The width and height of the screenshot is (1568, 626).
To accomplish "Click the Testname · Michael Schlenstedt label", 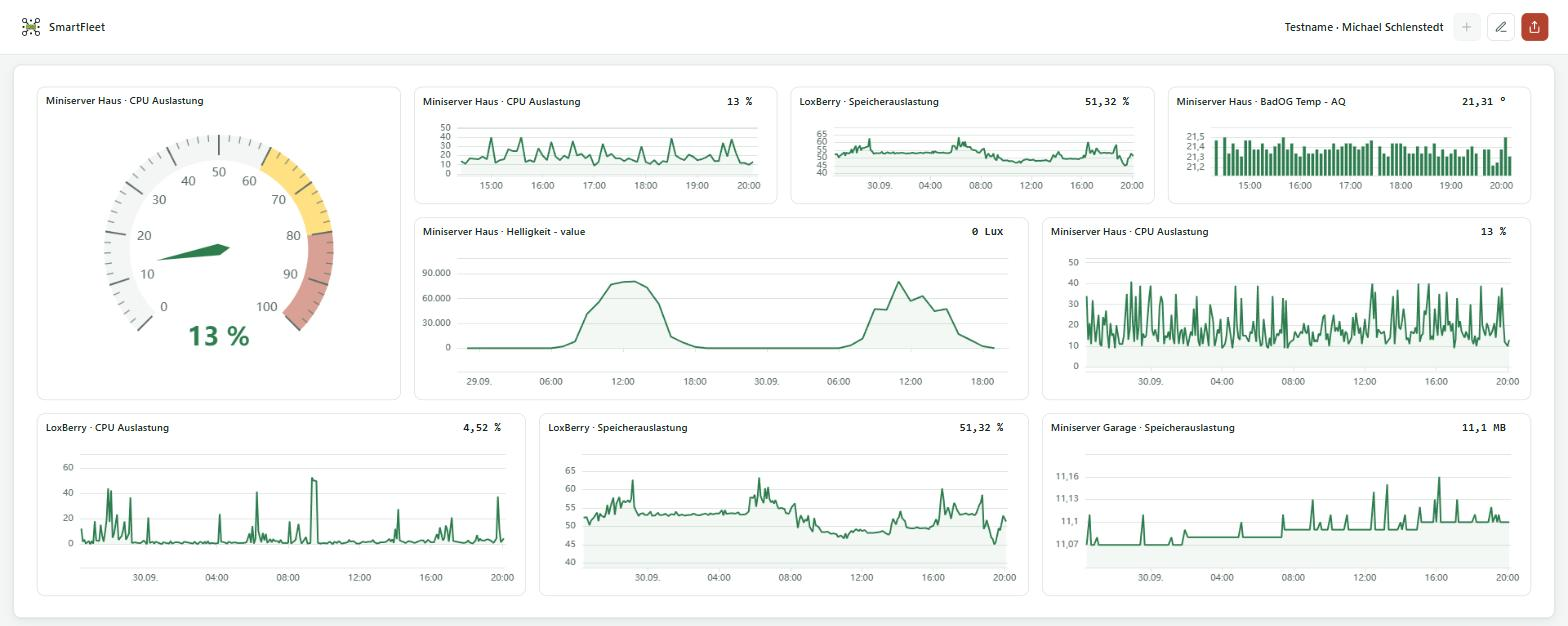I will (1363, 27).
